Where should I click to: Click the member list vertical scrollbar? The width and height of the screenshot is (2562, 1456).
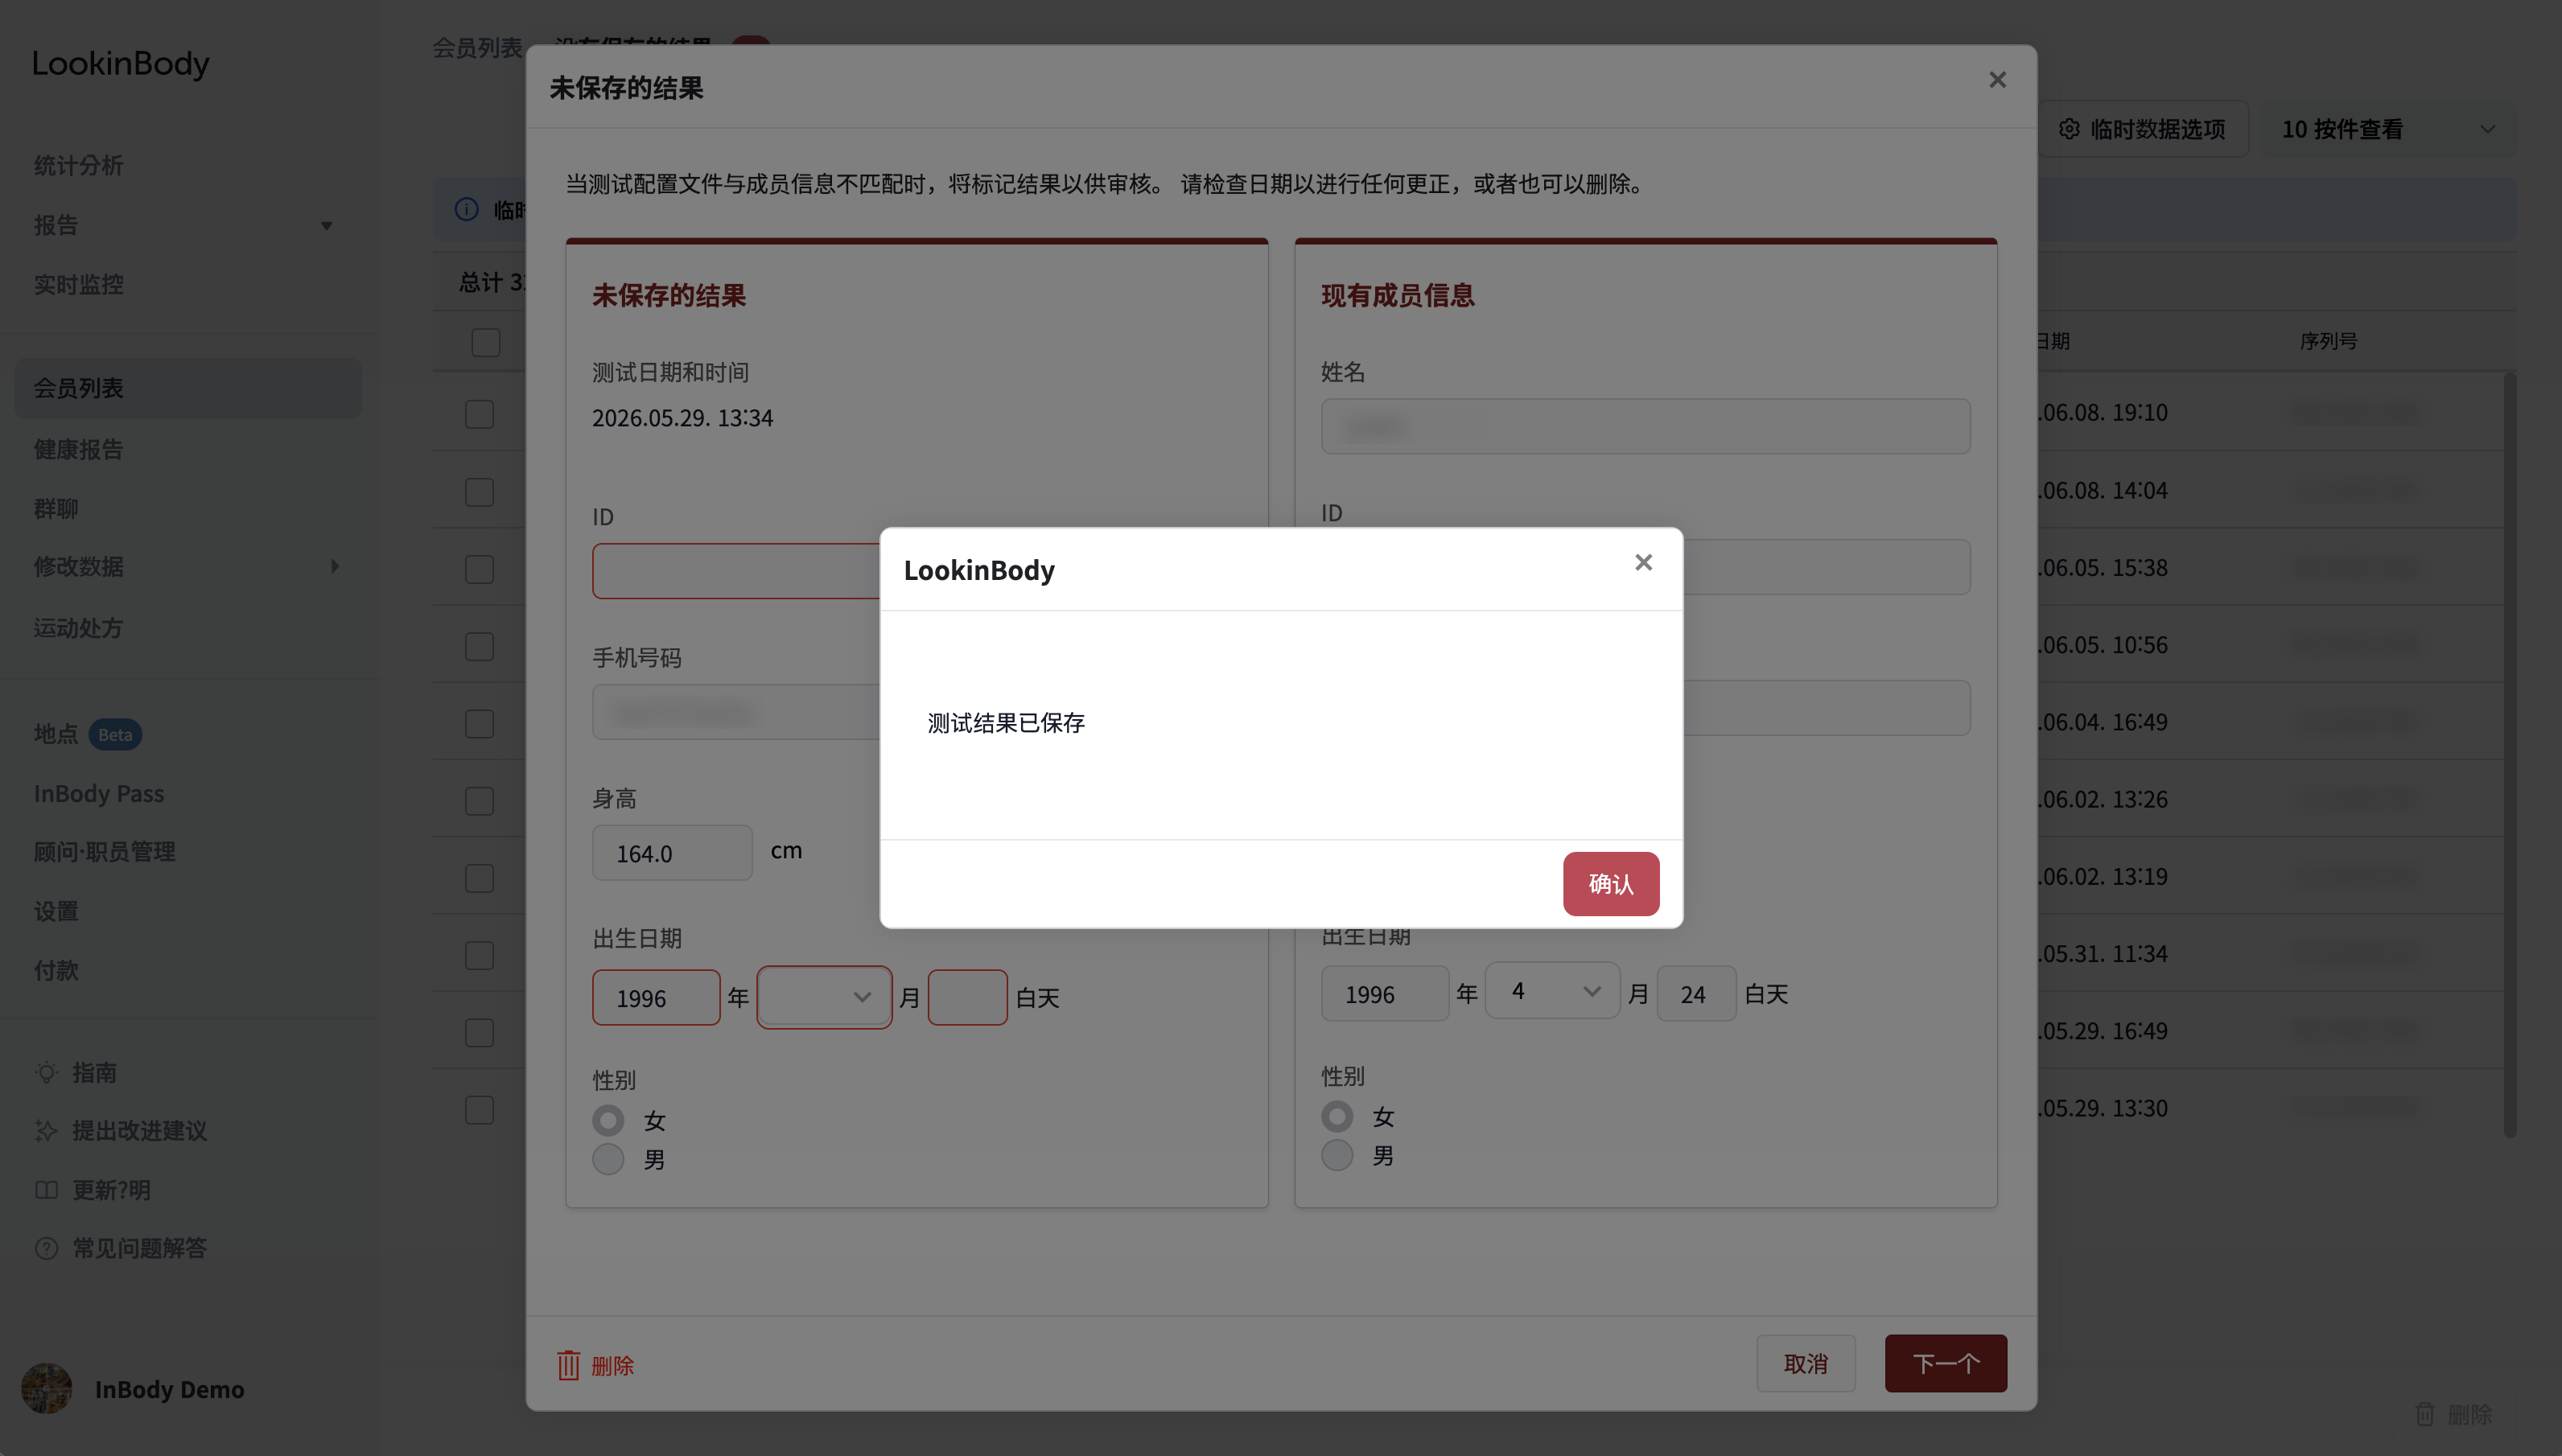point(2509,755)
